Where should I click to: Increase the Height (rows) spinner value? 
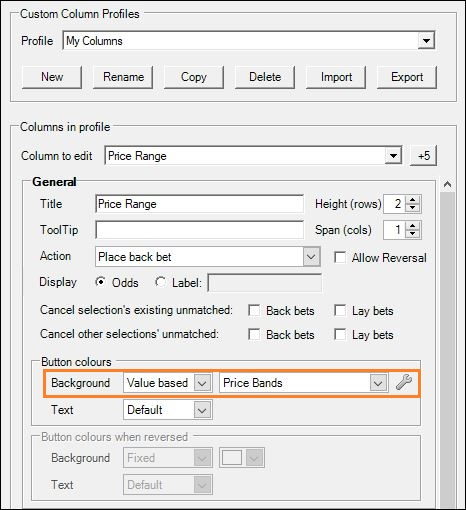tap(413, 200)
